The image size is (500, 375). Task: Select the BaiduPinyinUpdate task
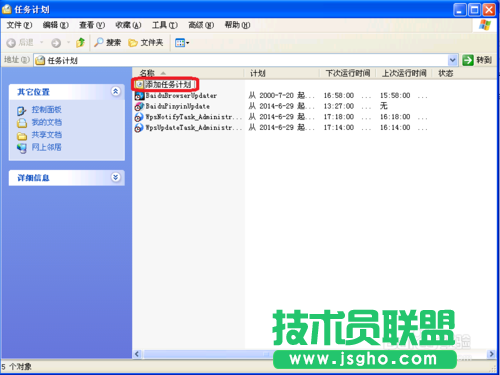click(x=178, y=106)
